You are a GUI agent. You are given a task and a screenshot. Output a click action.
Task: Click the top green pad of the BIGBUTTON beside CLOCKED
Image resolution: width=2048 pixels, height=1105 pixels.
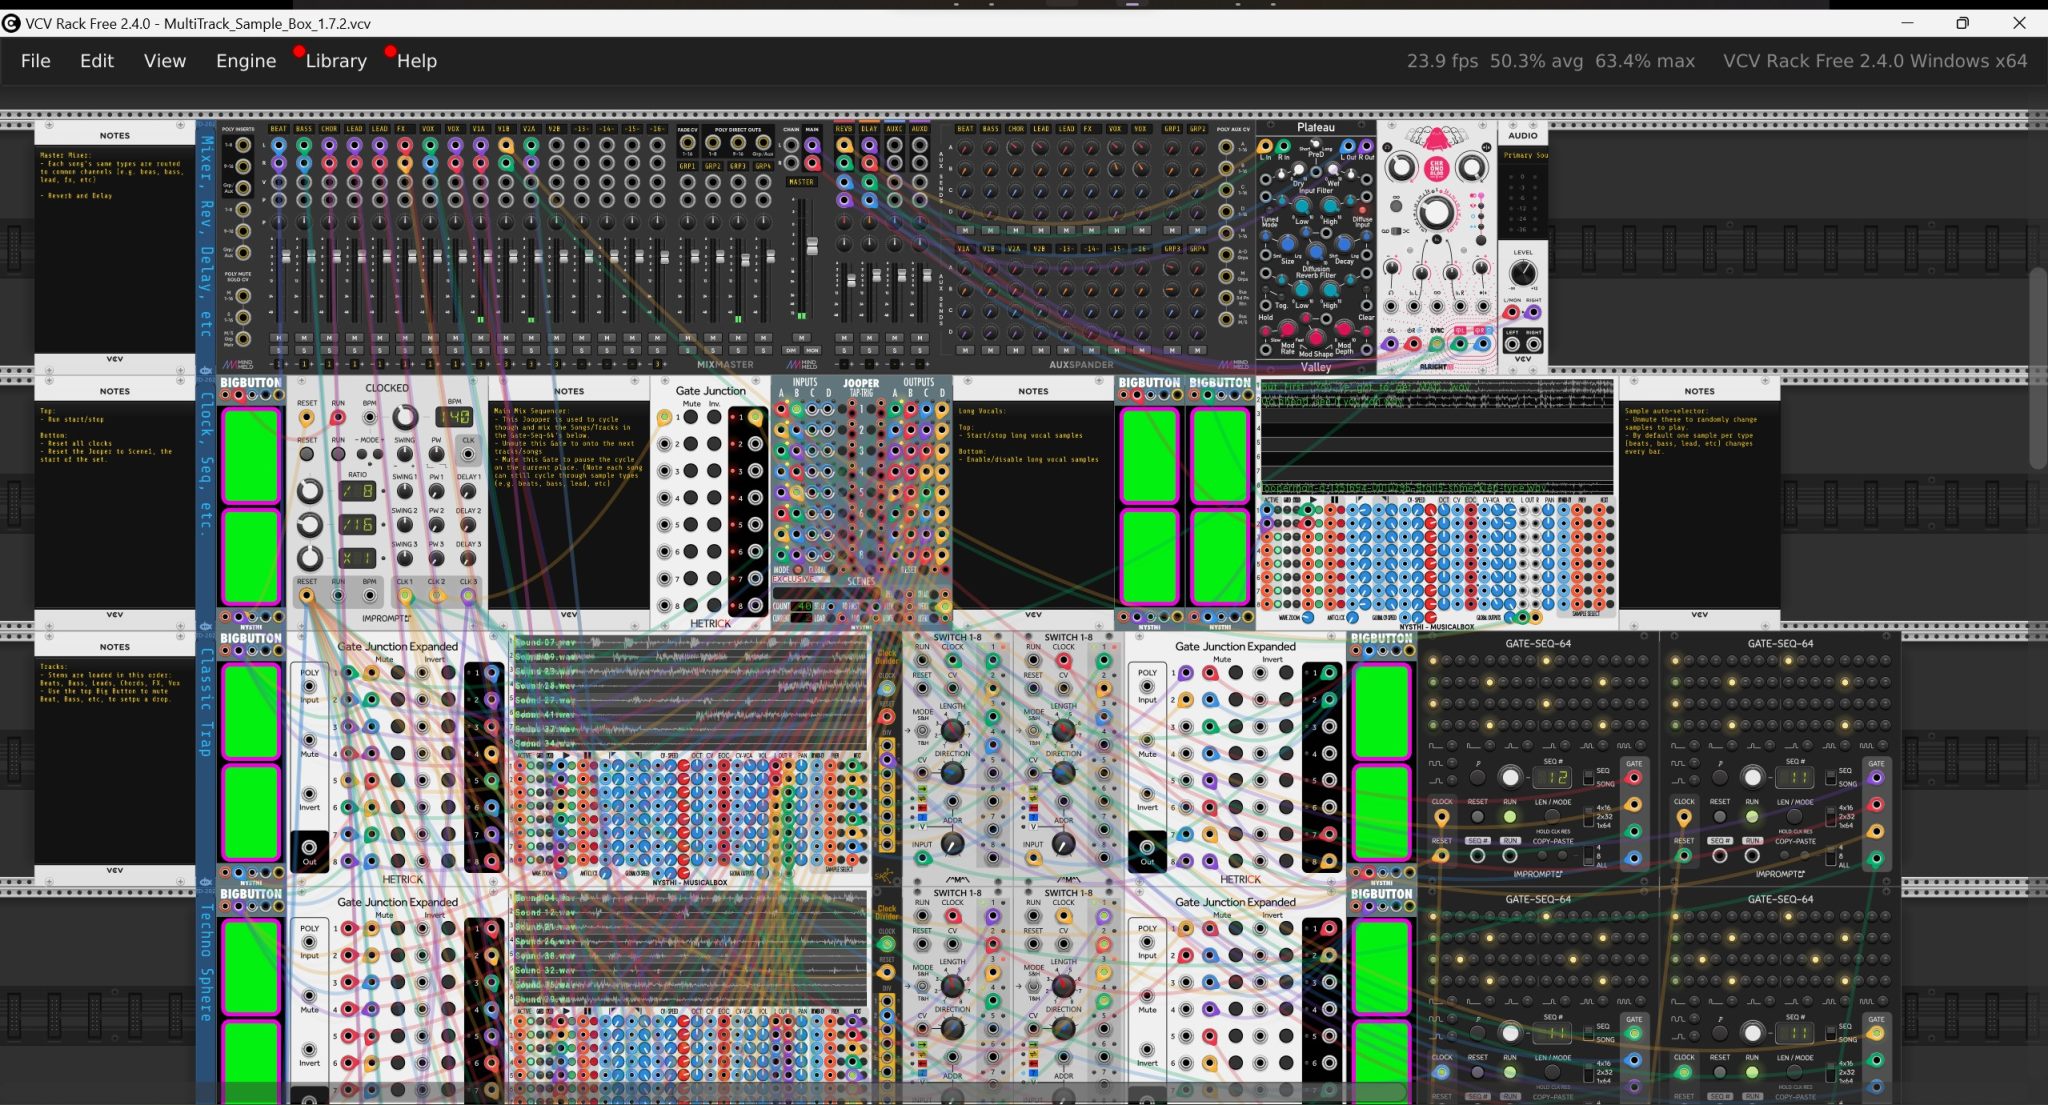point(251,455)
